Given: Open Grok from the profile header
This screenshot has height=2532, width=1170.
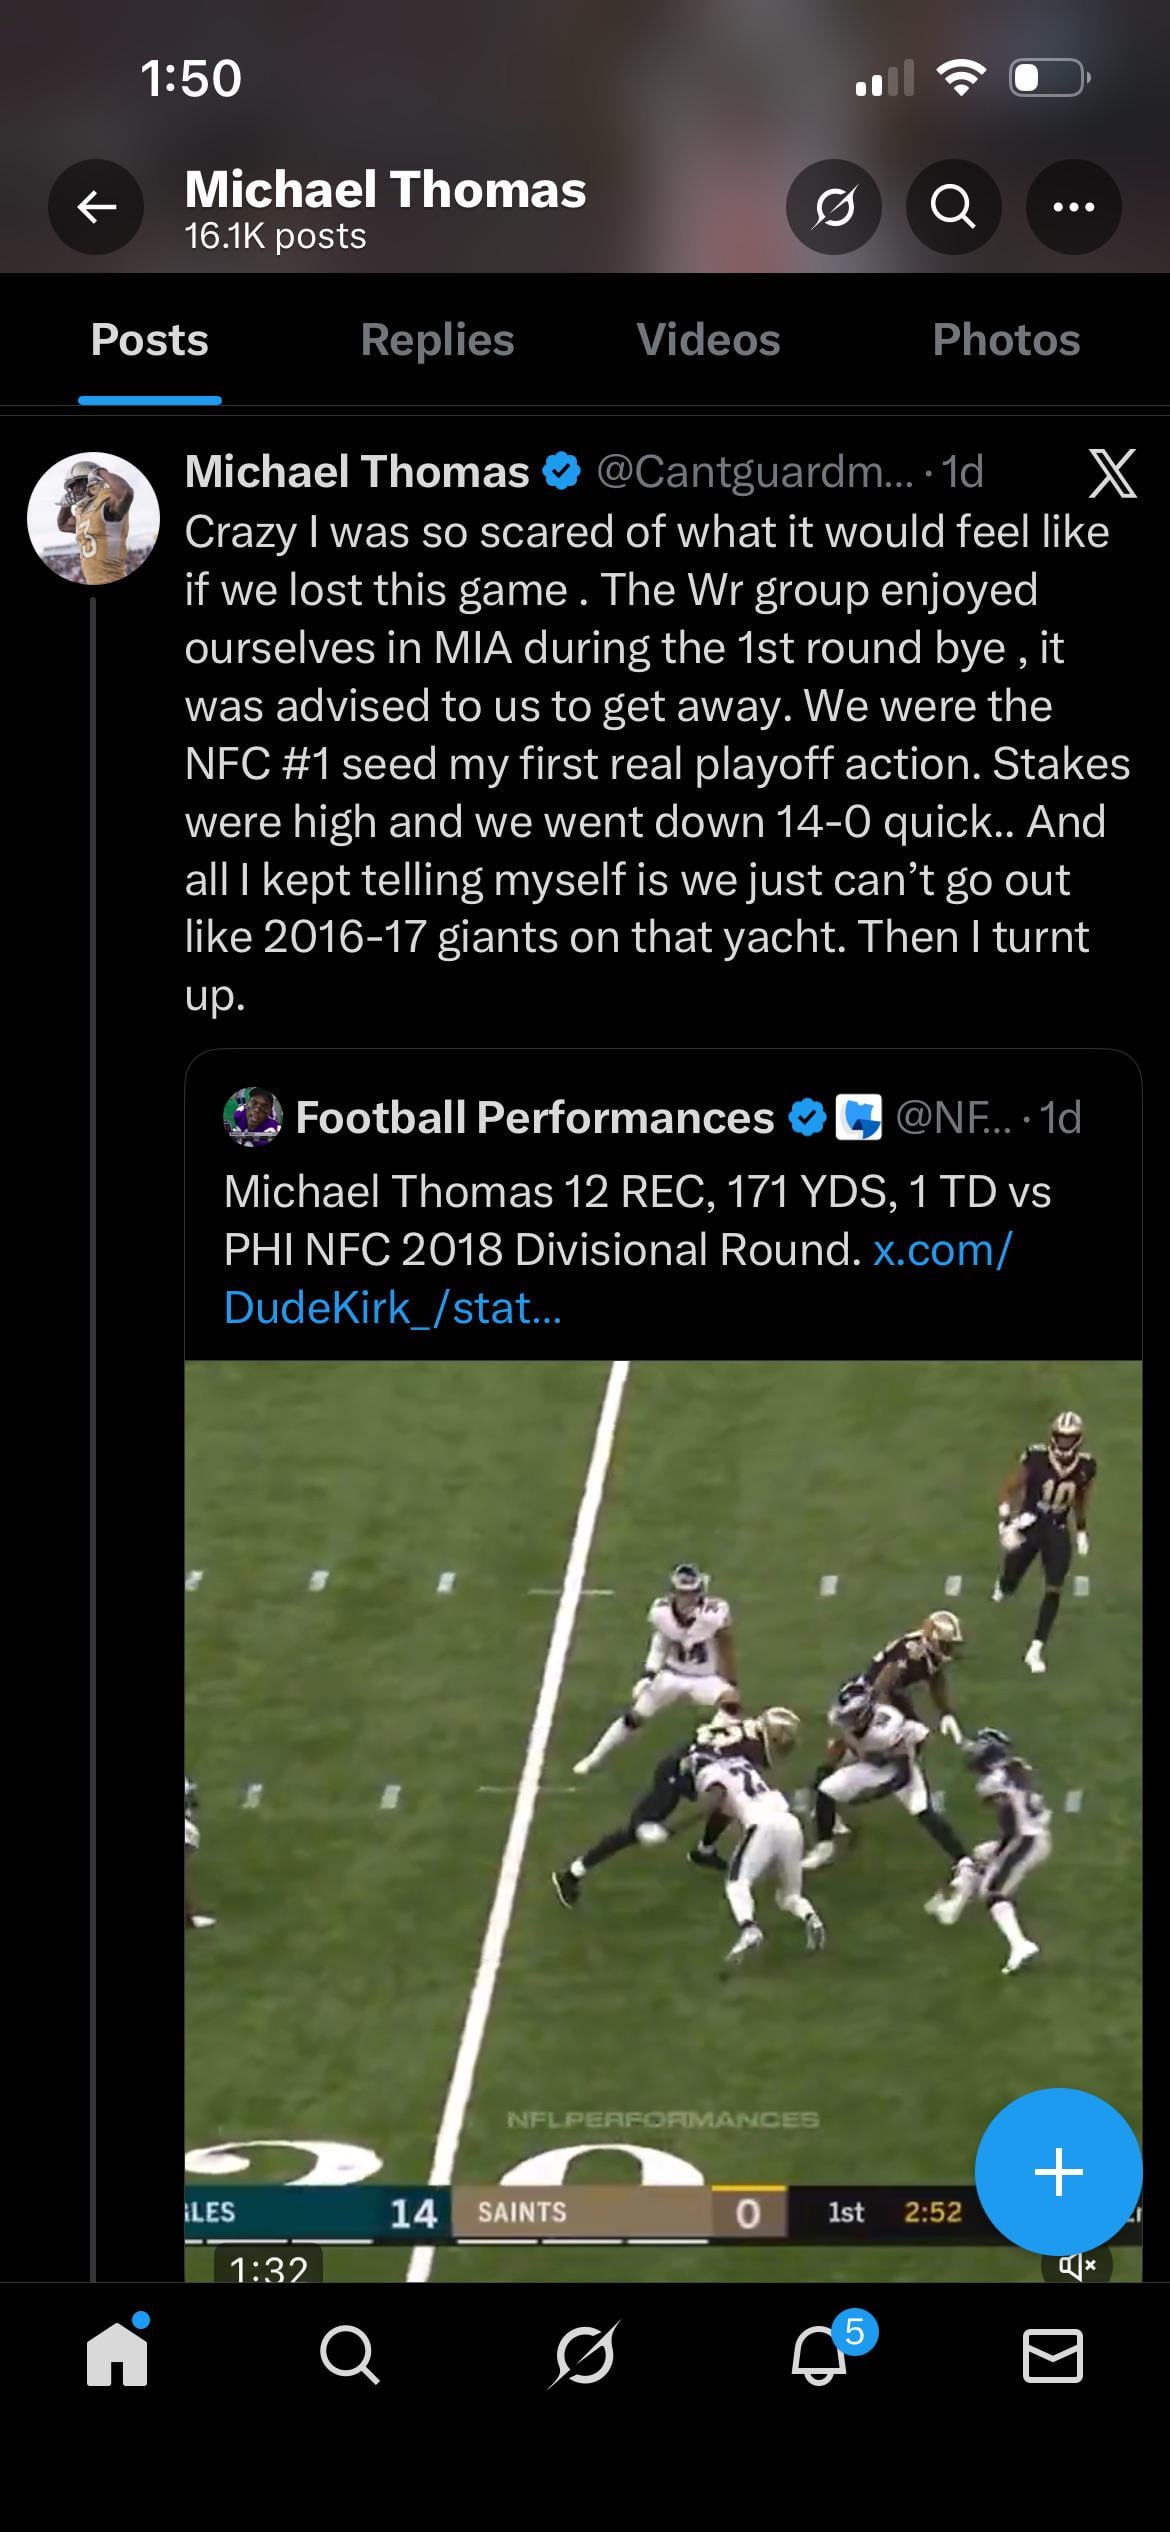Looking at the screenshot, I should click(834, 207).
